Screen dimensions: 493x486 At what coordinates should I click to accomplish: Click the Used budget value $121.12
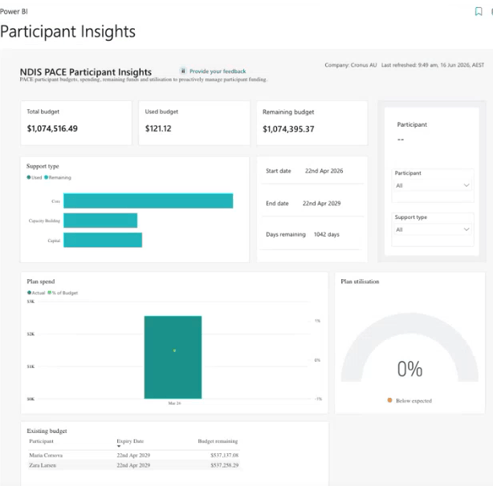[158, 129]
